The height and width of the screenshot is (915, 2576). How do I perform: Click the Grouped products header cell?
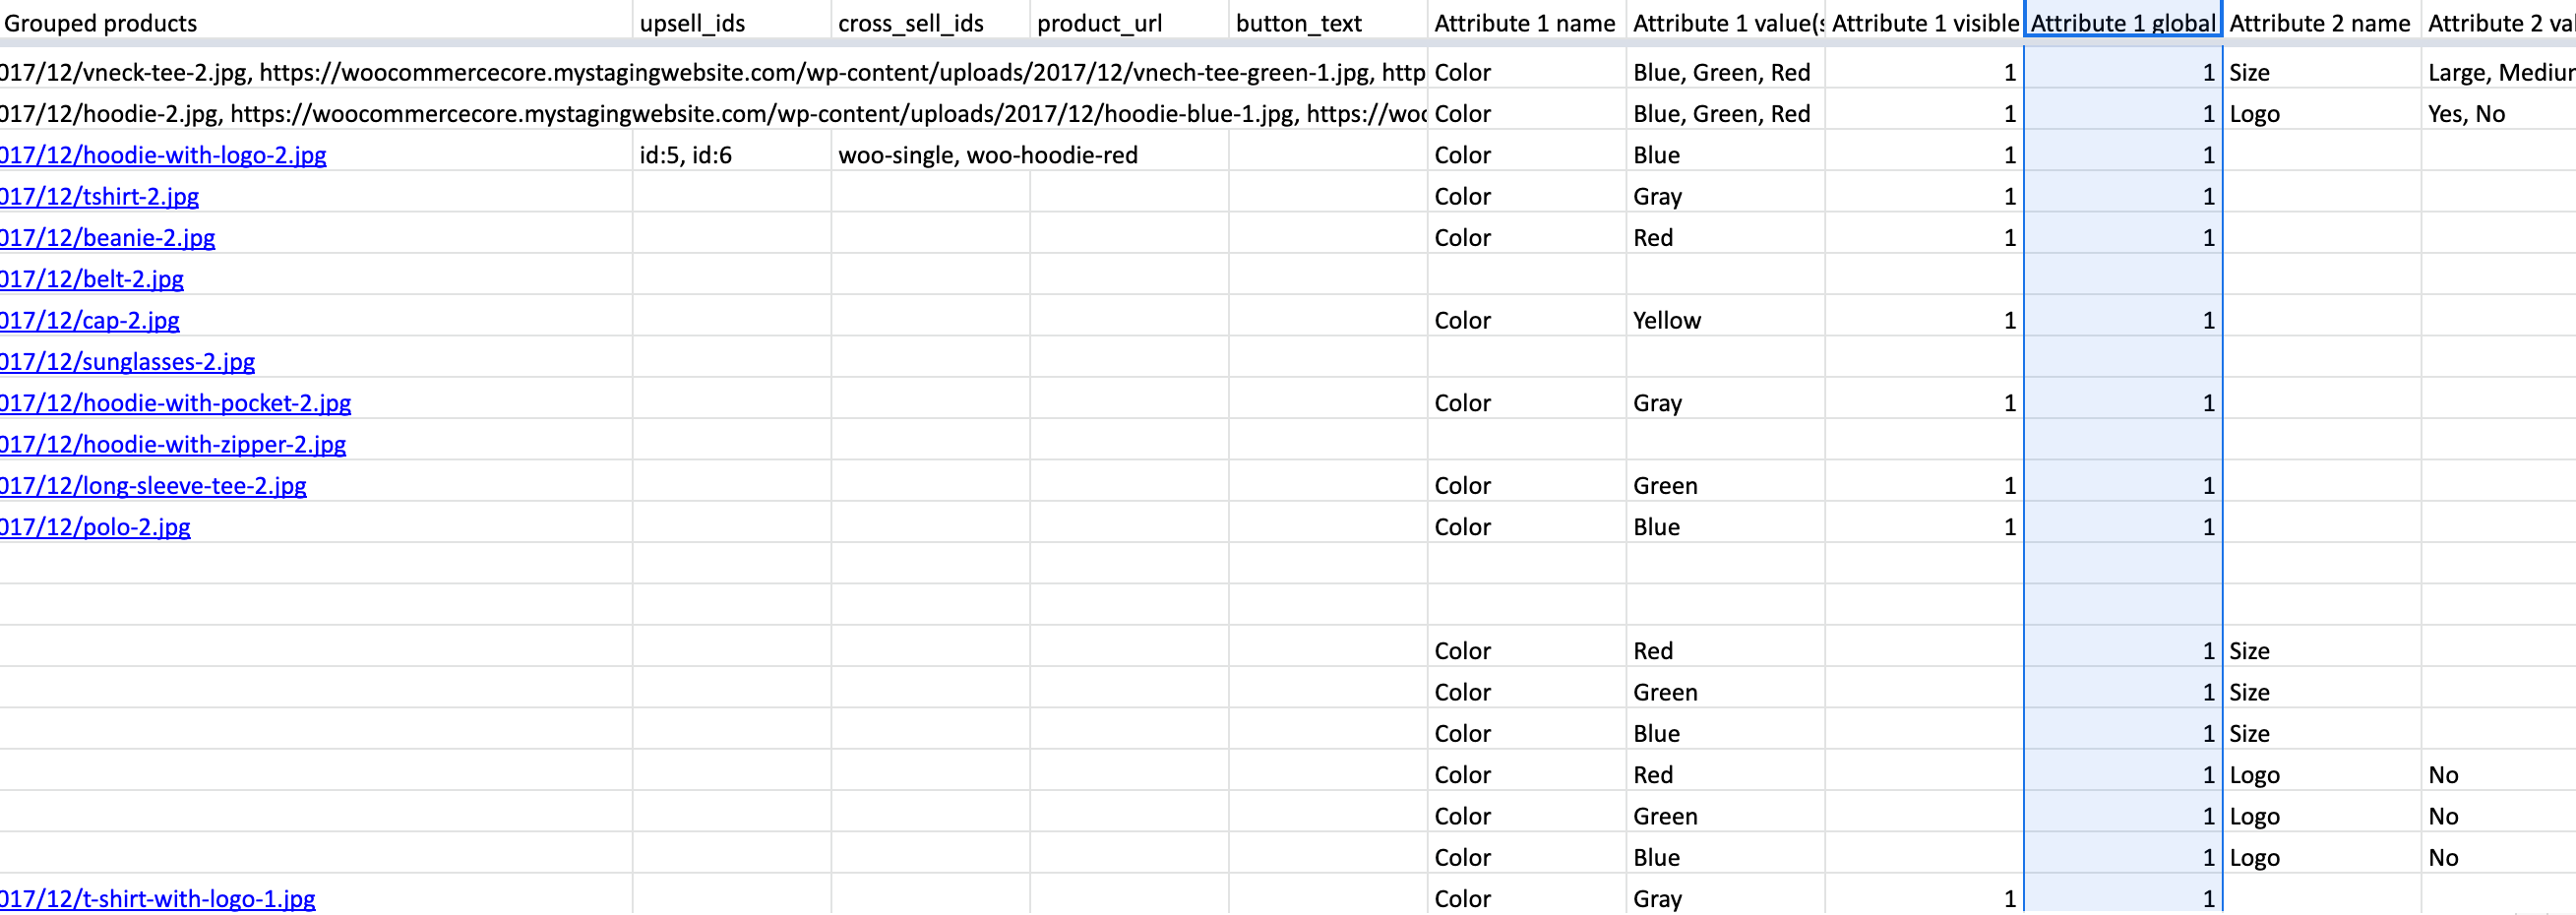pyautogui.click(x=101, y=23)
